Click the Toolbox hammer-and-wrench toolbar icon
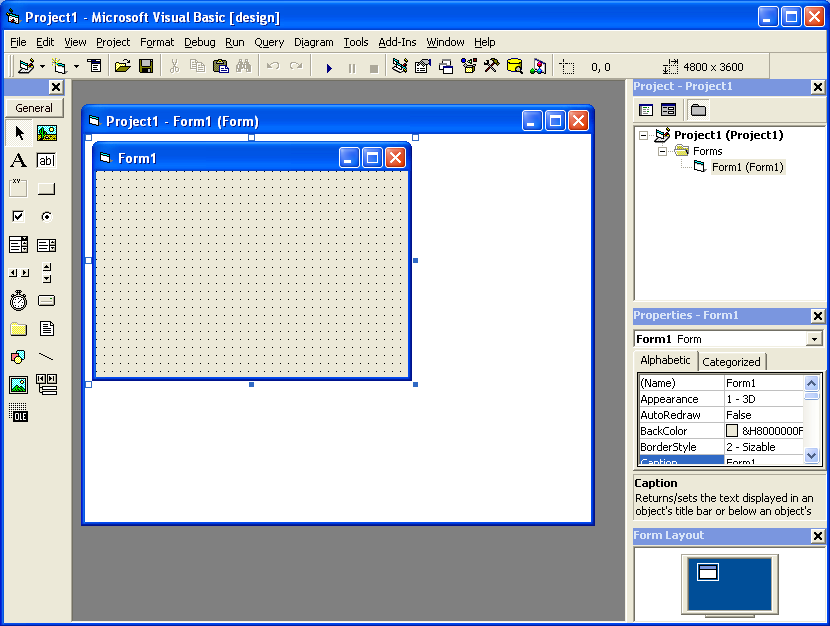The width and height of the screenshot is (830, 626). [x=492, y=67]
